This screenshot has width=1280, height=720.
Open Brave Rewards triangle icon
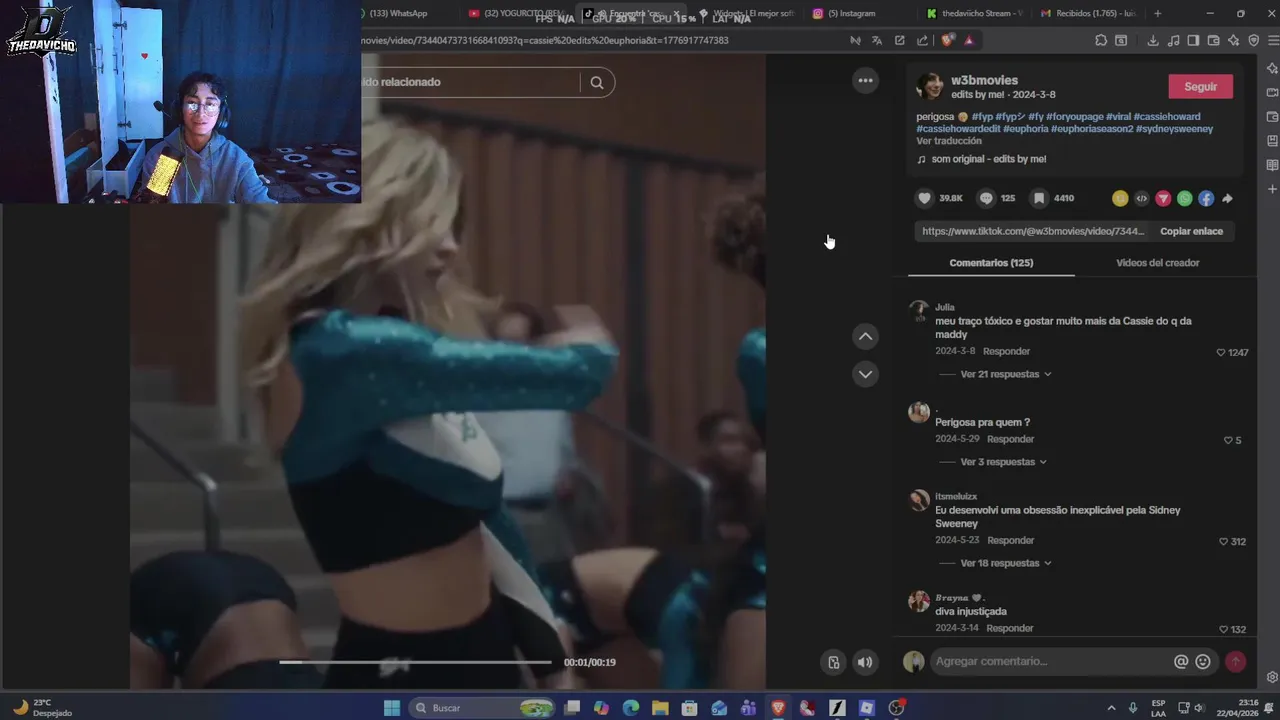click(969, 40)
